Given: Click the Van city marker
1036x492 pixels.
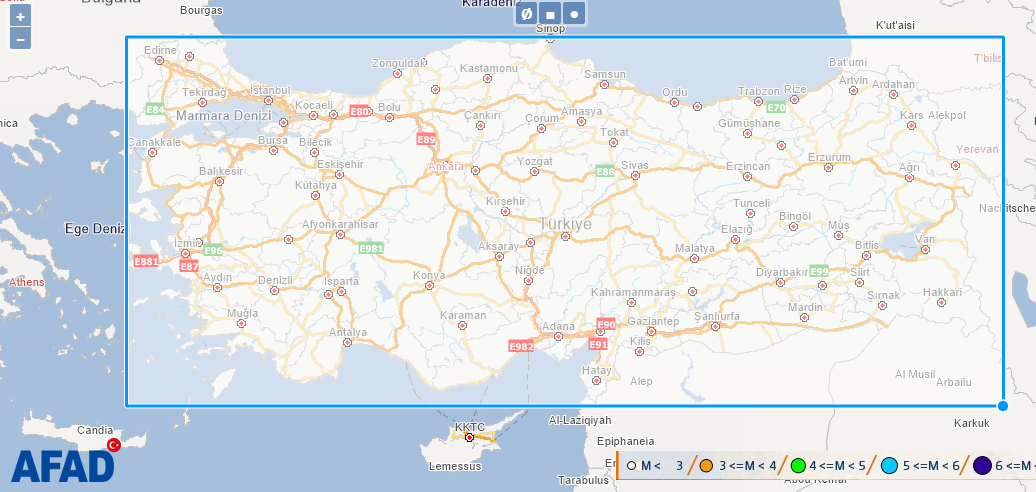Looking at the screenshot, I should click(925, 250).
